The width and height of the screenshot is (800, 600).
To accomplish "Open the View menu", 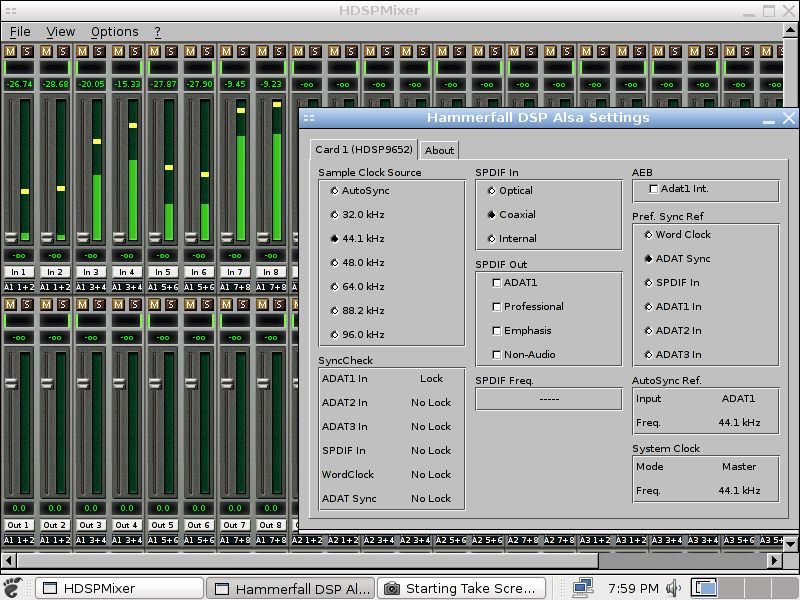I will click(61, 32).
